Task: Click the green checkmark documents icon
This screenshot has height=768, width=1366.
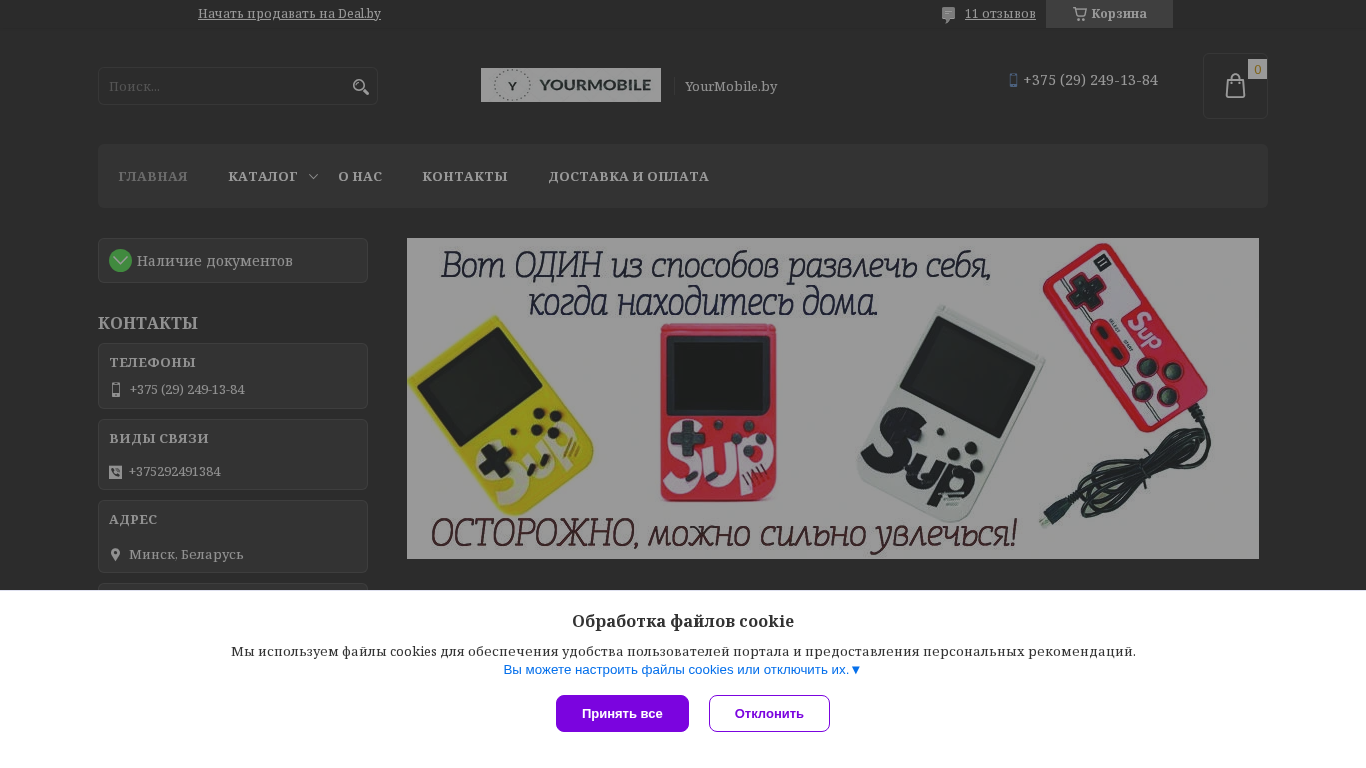Action: (121, 261)
